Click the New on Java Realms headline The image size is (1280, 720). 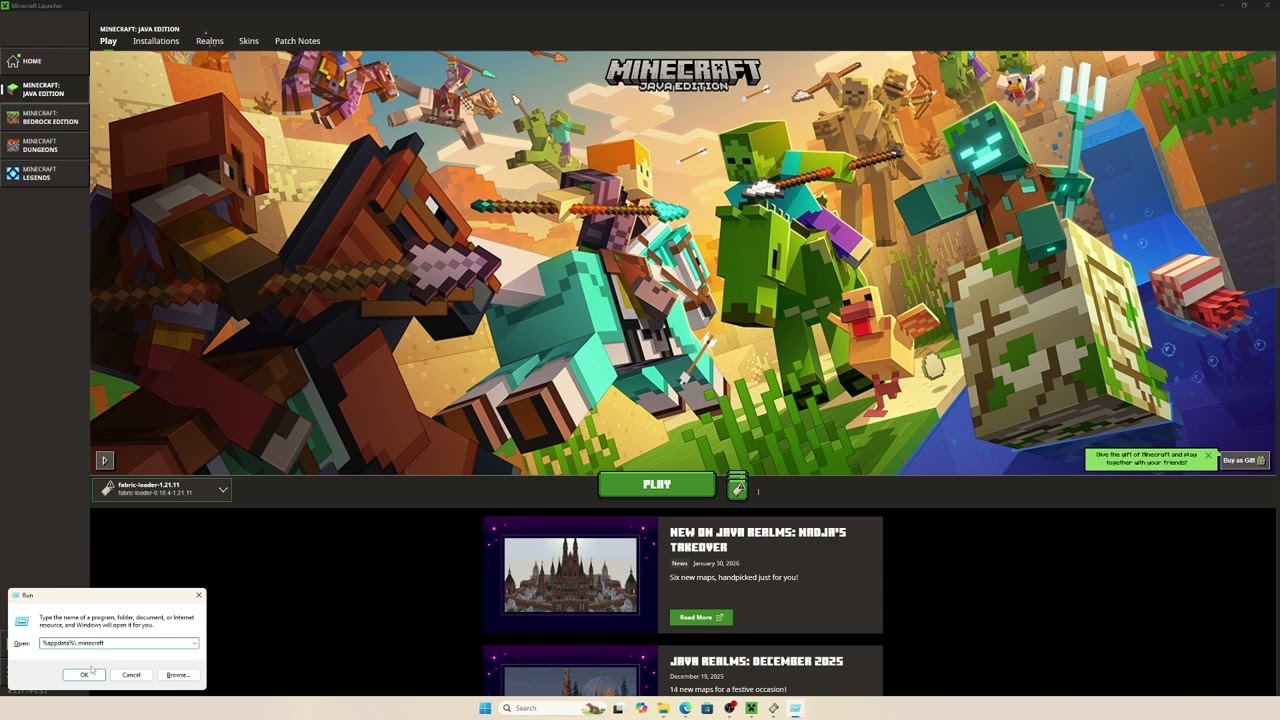(x=757, y=539)
